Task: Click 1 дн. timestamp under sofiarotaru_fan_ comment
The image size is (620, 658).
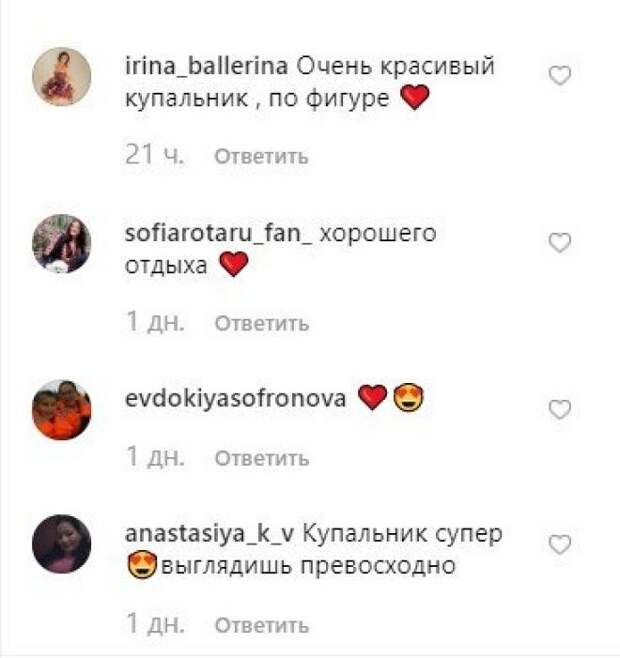Action: [x=155, y=322]
